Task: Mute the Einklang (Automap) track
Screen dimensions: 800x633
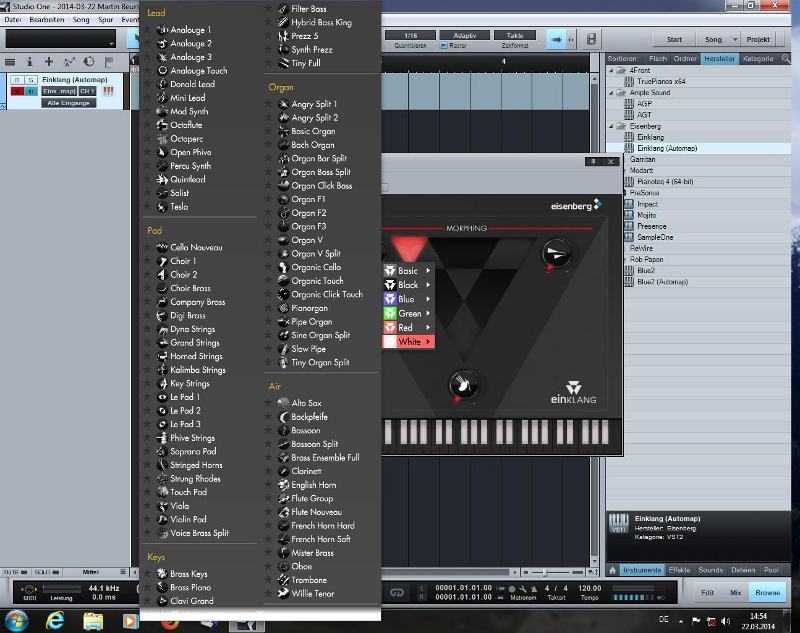Action: pos(17,80)
